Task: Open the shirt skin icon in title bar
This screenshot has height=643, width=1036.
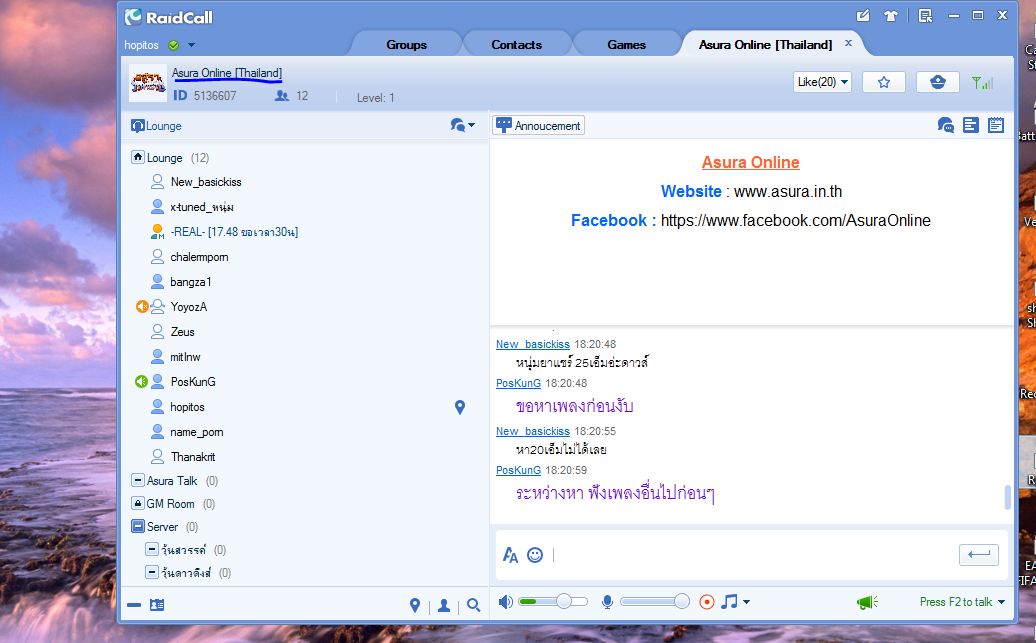Action: [891, 16]
